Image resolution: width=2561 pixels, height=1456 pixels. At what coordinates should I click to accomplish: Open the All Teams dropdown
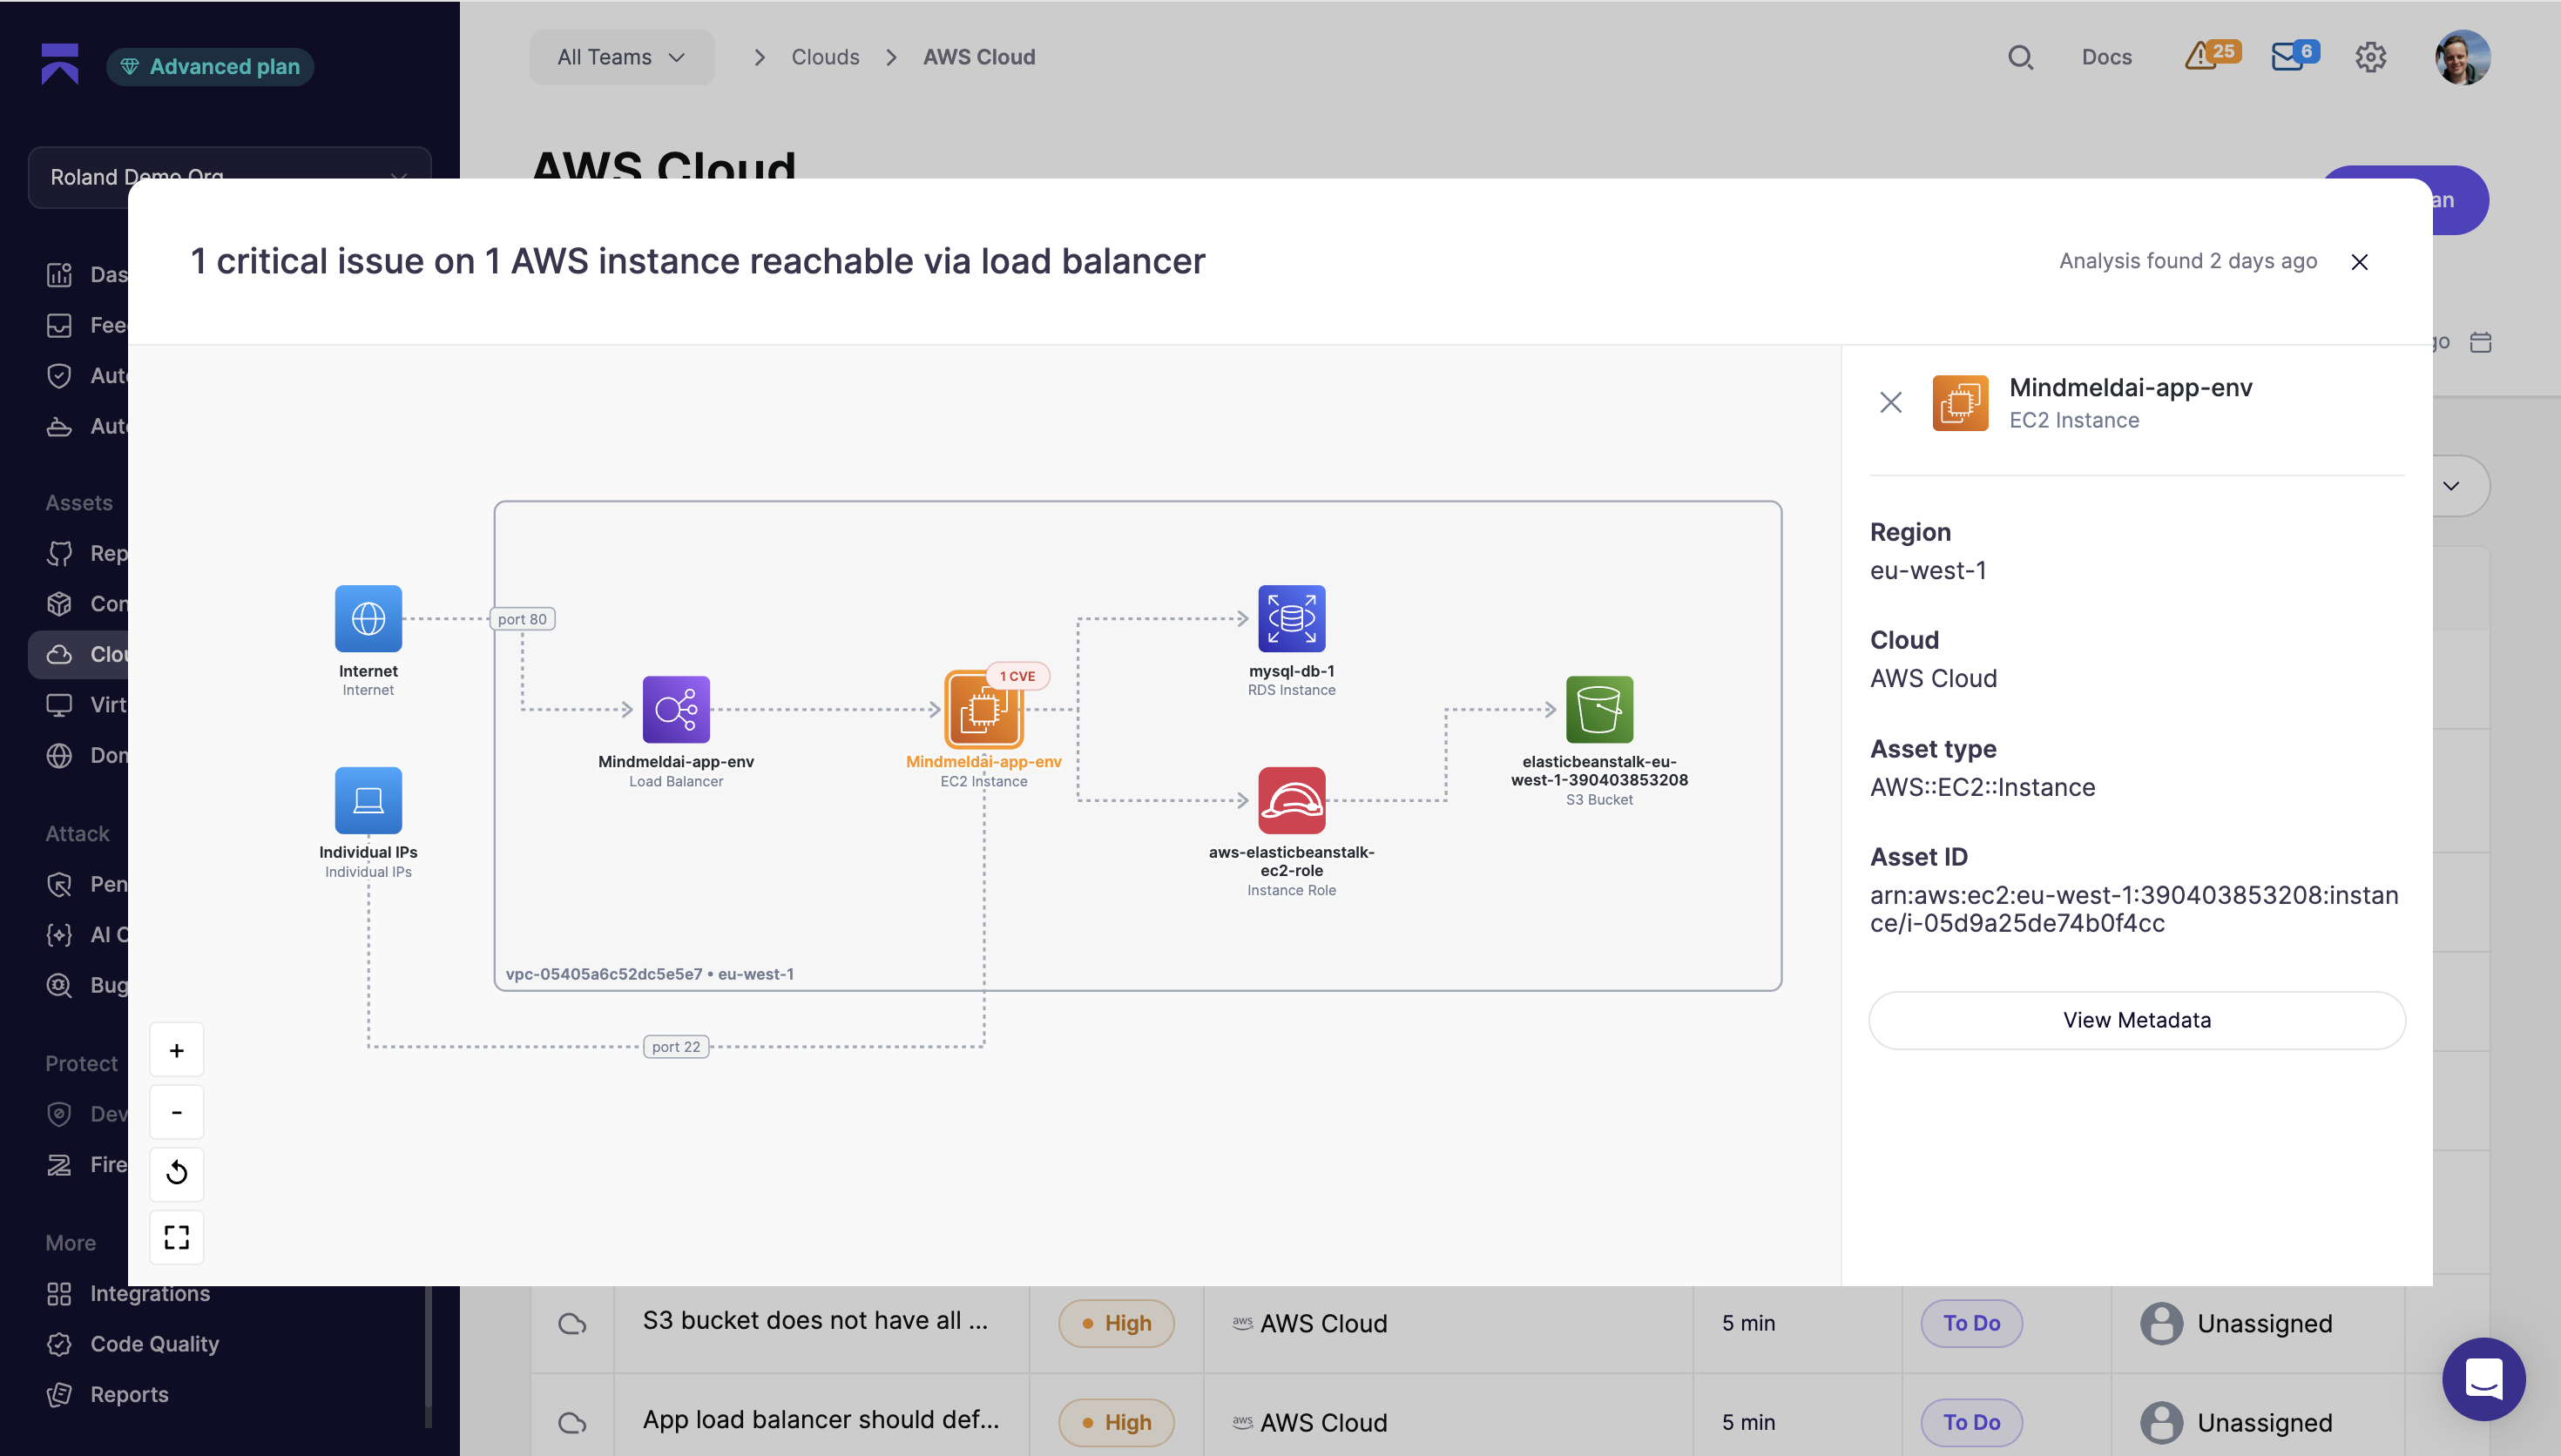621,57
